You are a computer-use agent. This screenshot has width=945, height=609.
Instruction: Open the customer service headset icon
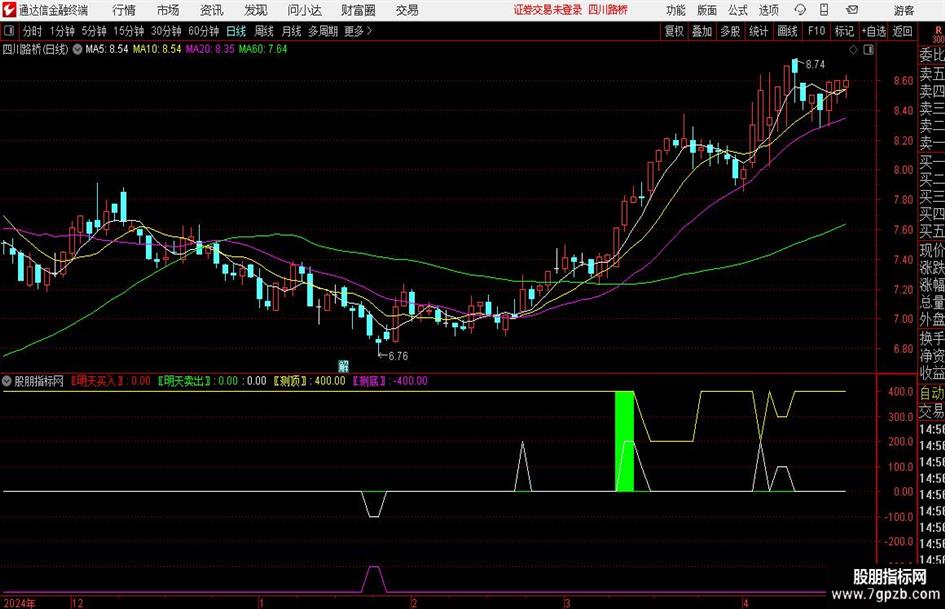800,10
